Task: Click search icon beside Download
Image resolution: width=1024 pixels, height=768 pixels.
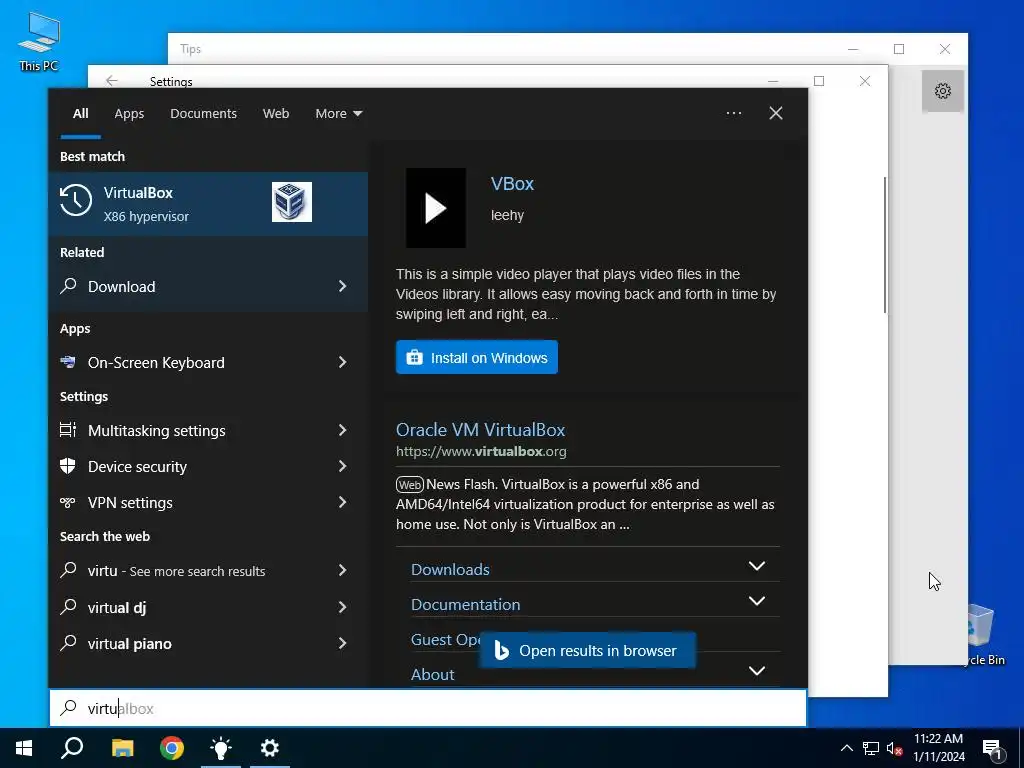Action: [x=68, y=286]
